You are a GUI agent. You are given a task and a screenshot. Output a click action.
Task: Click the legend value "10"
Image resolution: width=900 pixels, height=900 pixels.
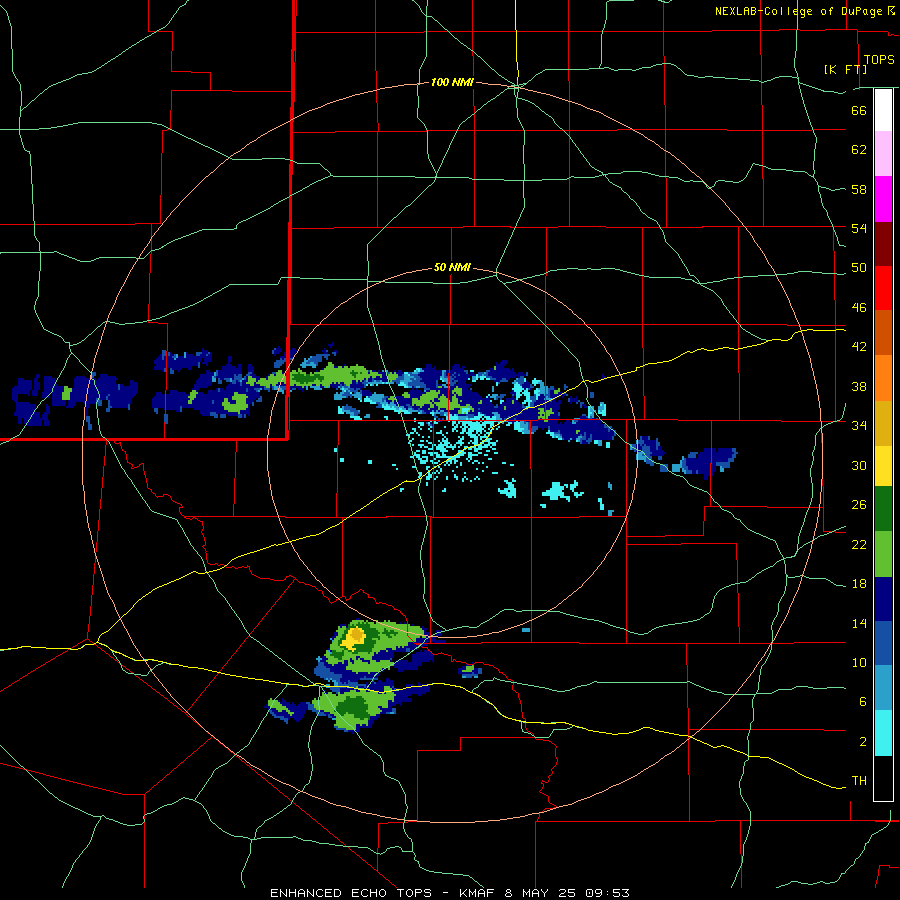coord(859,662)
